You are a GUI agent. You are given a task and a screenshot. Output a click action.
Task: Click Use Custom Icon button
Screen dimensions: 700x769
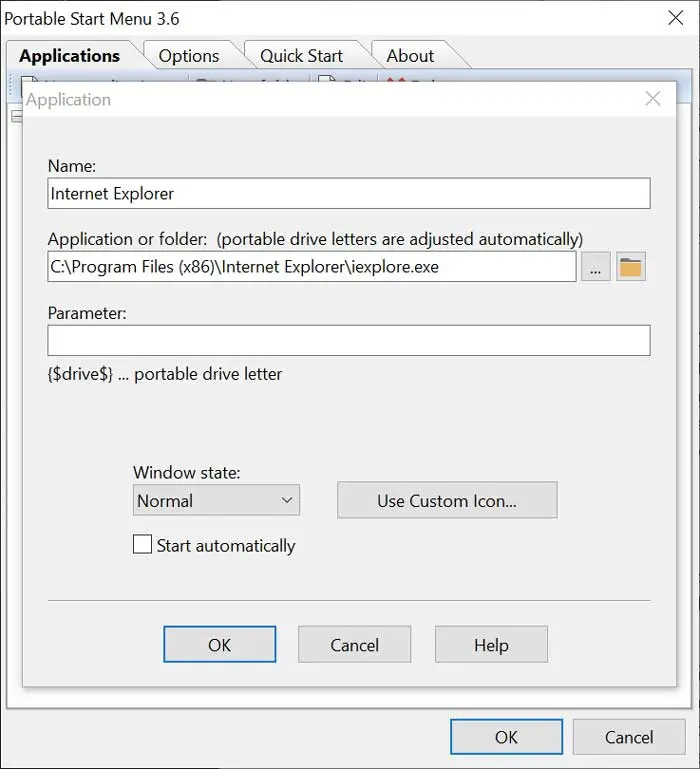coord(447,500)
